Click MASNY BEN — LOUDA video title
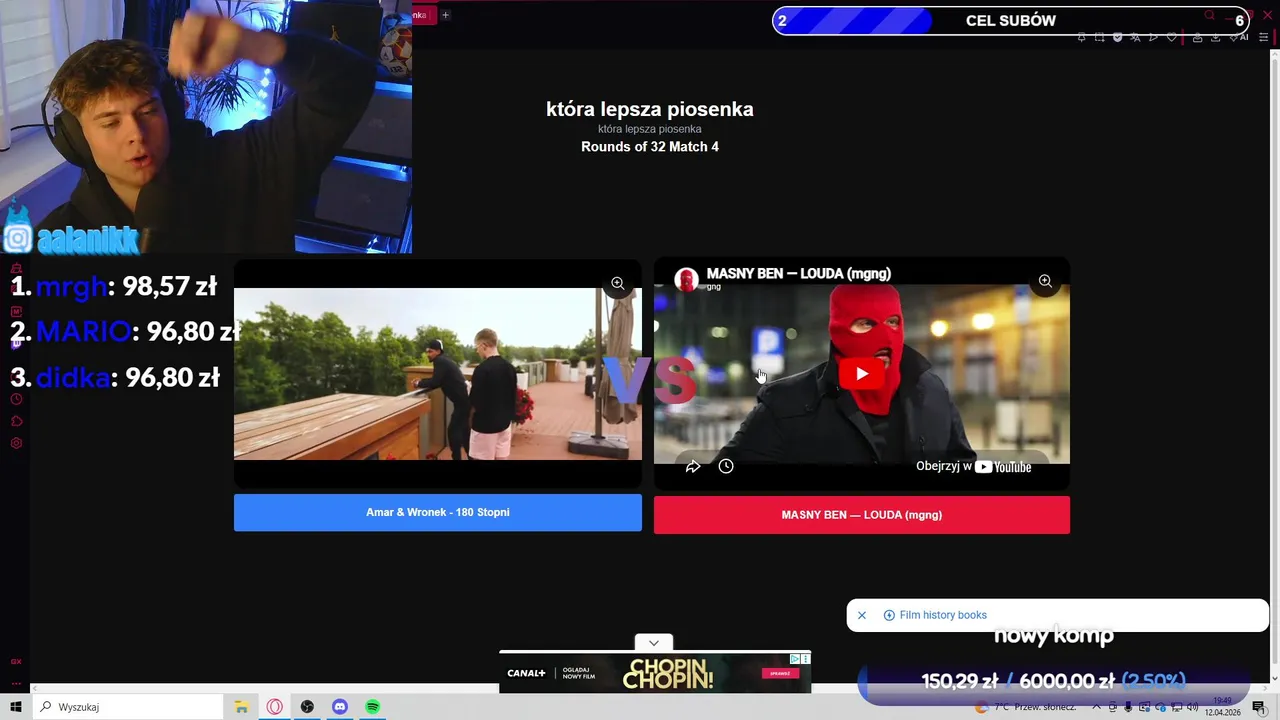This screenshot has width=1280, height=720. point(799,273)
